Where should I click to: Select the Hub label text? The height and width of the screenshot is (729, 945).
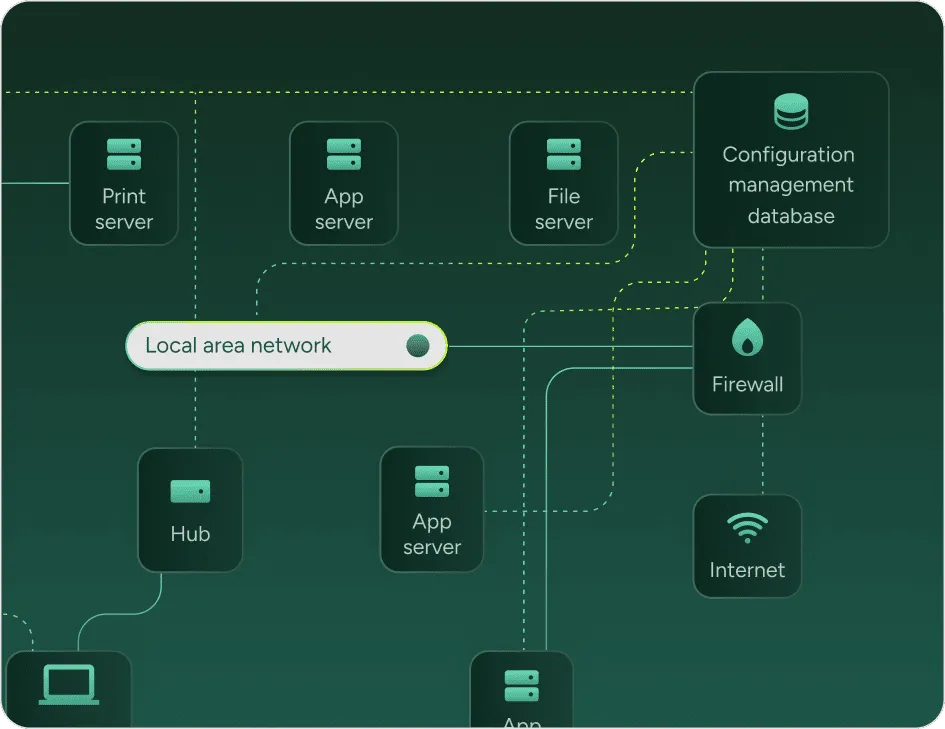tap(190, 534)
